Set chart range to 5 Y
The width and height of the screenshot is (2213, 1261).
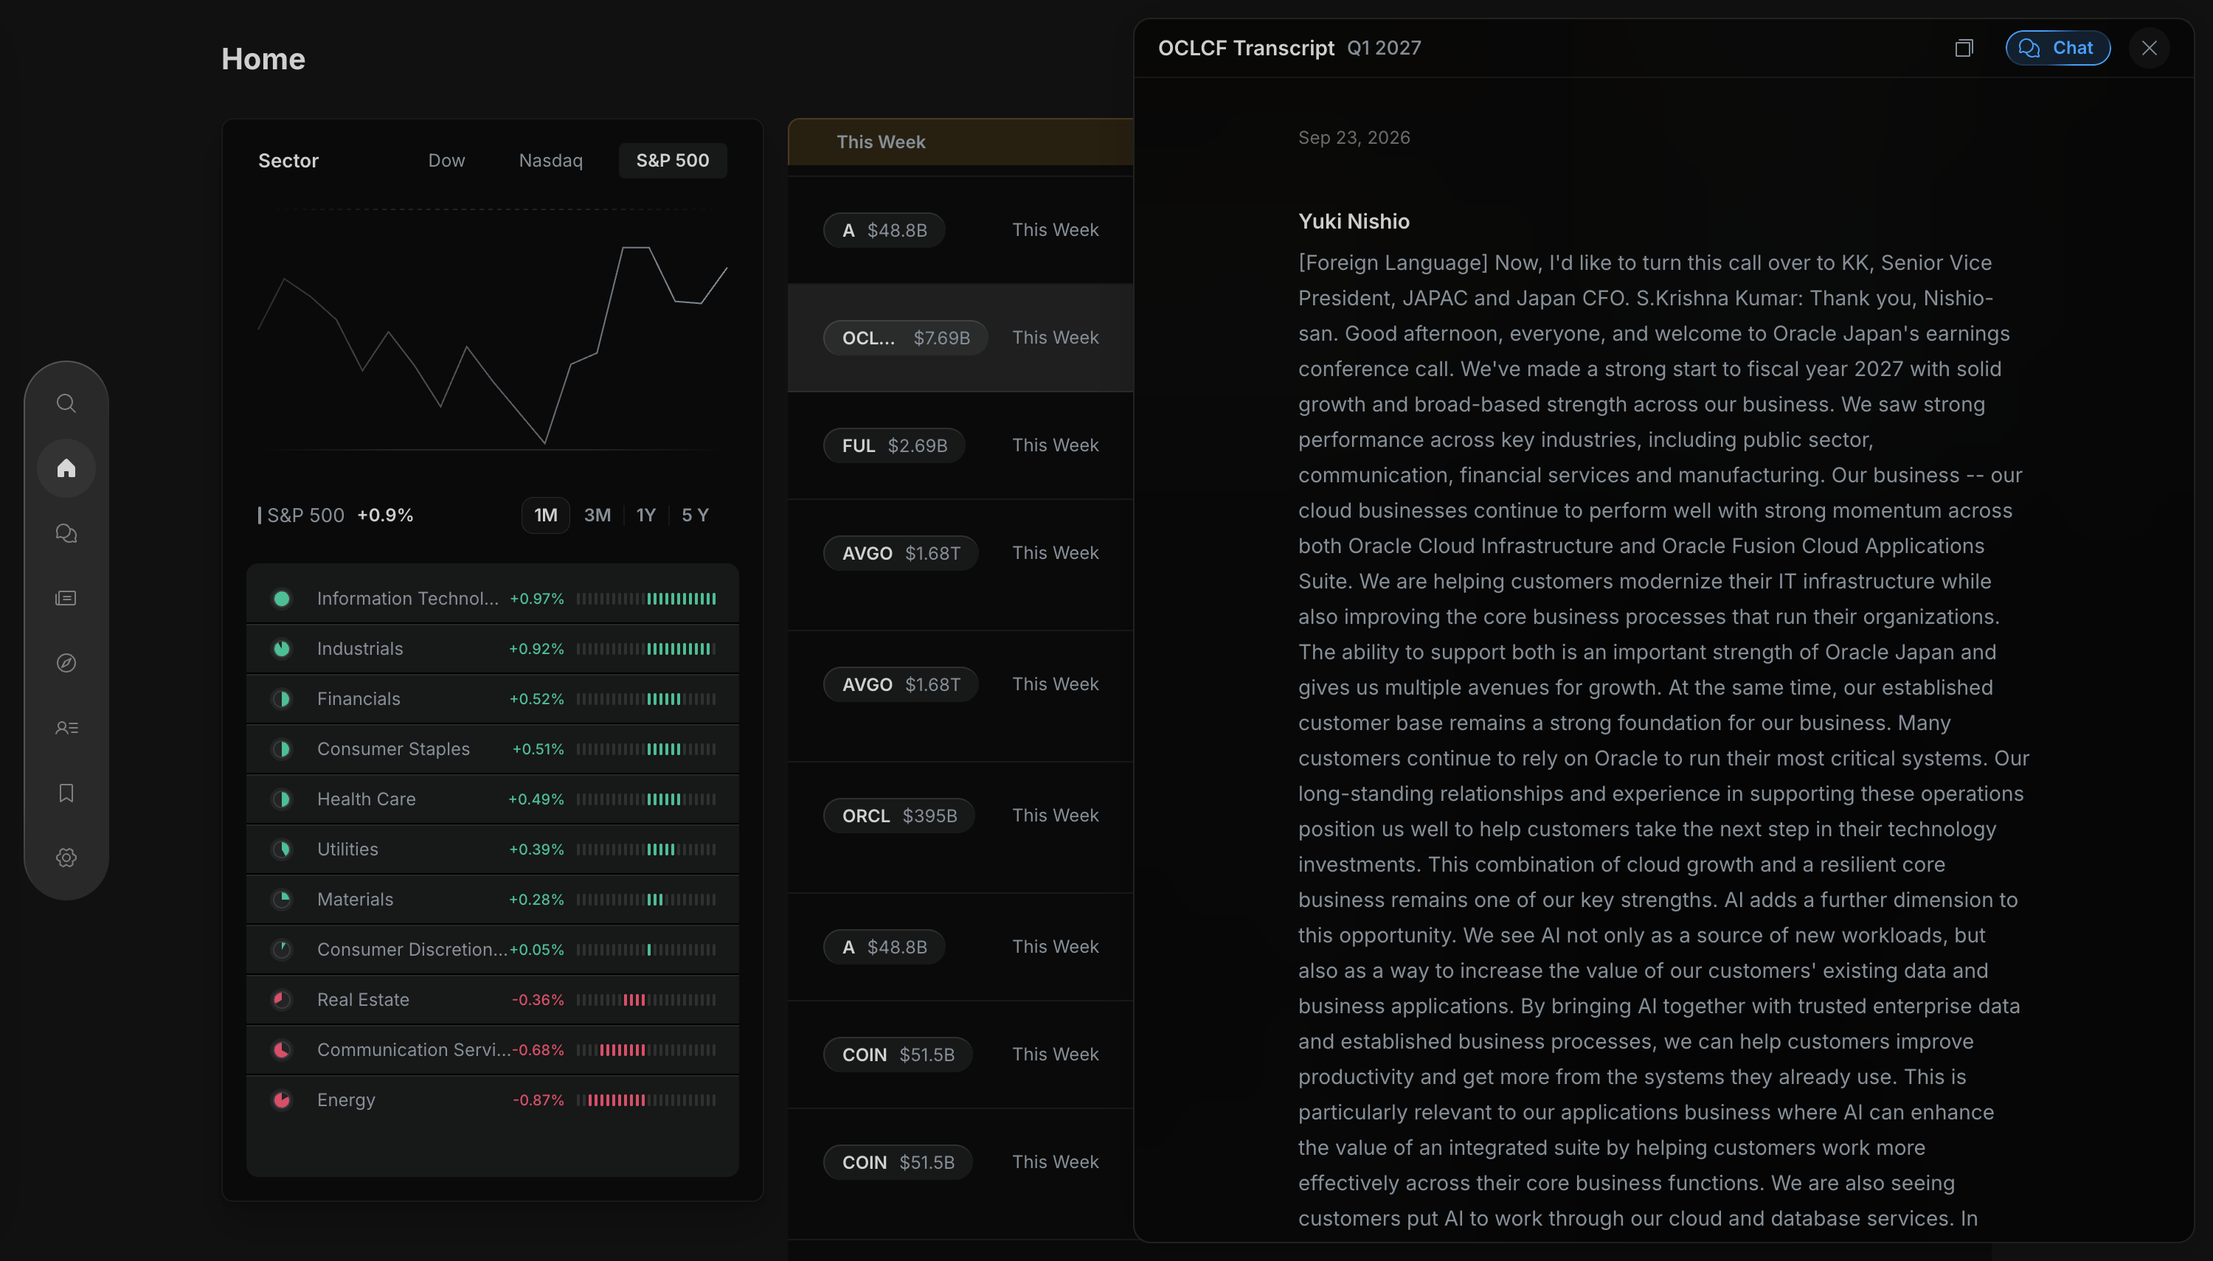(x=695, y=515)
